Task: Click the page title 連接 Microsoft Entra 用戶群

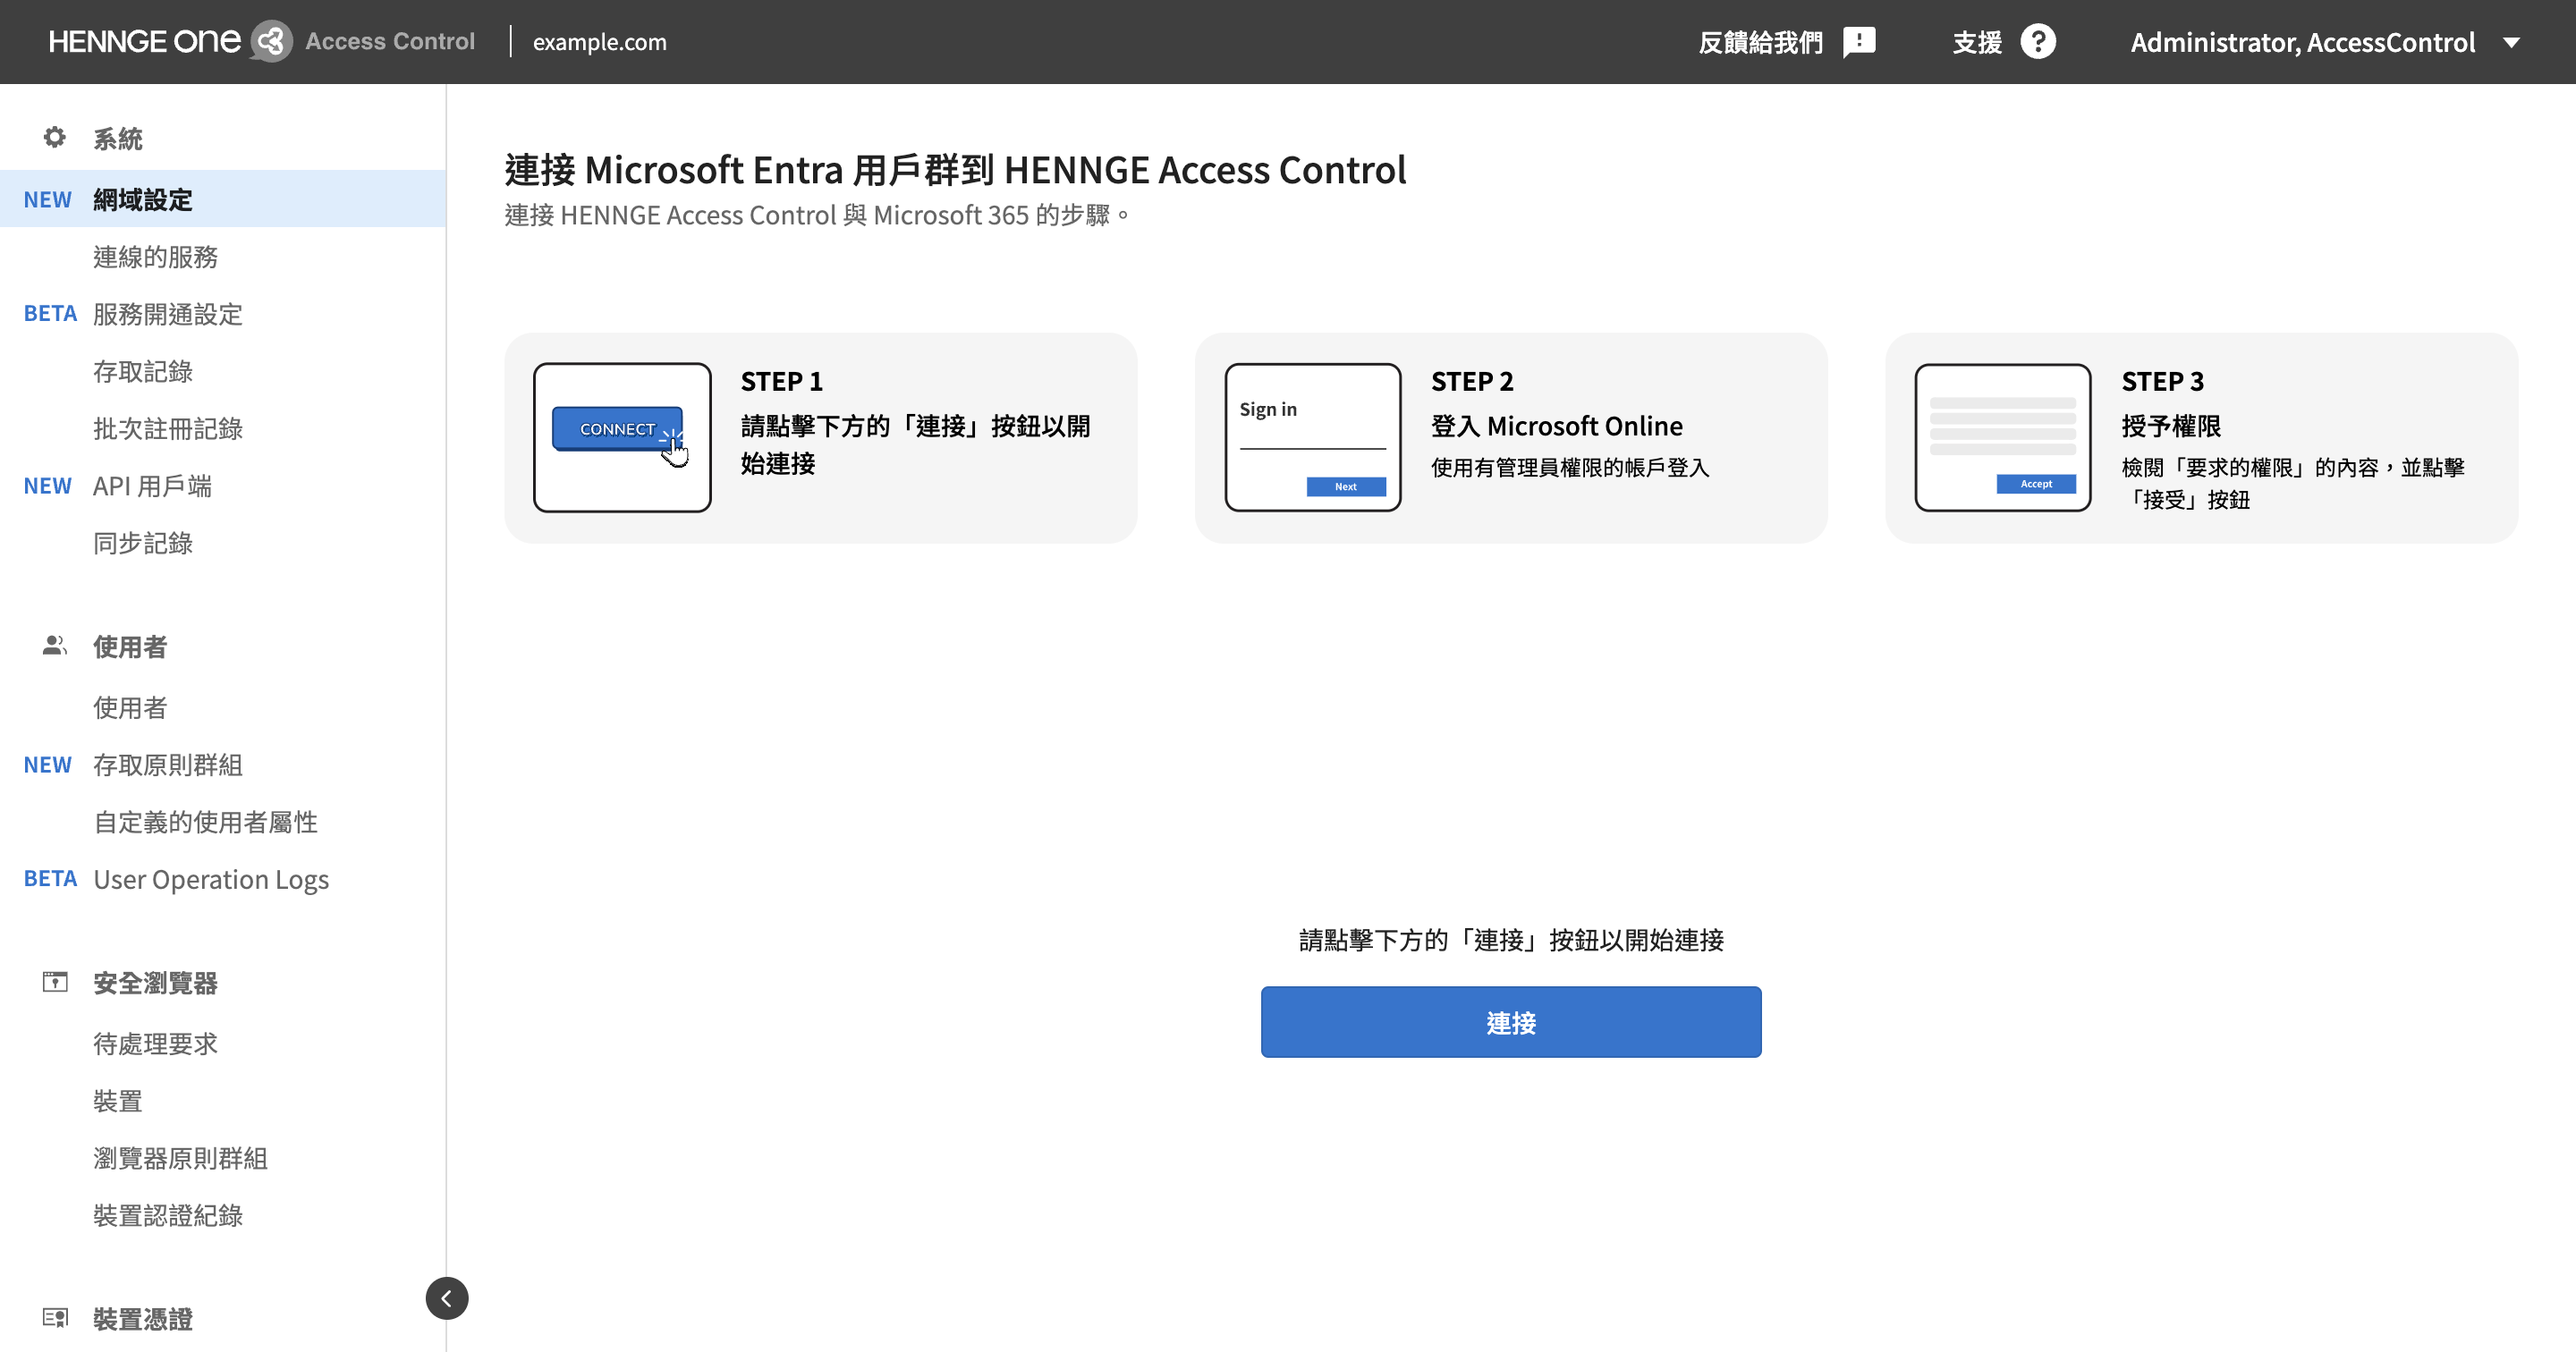Action: click(x=955, y=170)
